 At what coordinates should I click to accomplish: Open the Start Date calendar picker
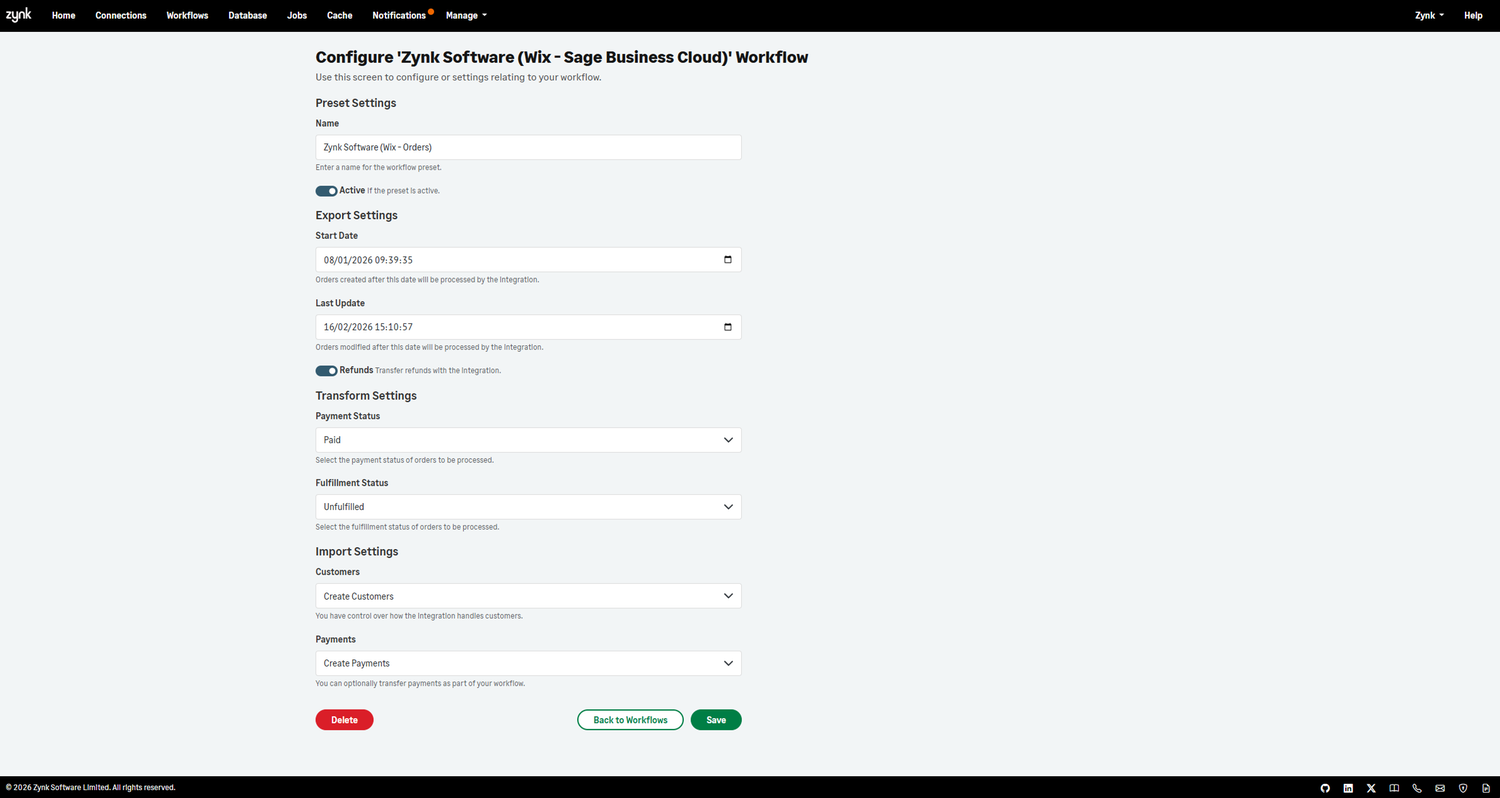[x=728, y=259]
